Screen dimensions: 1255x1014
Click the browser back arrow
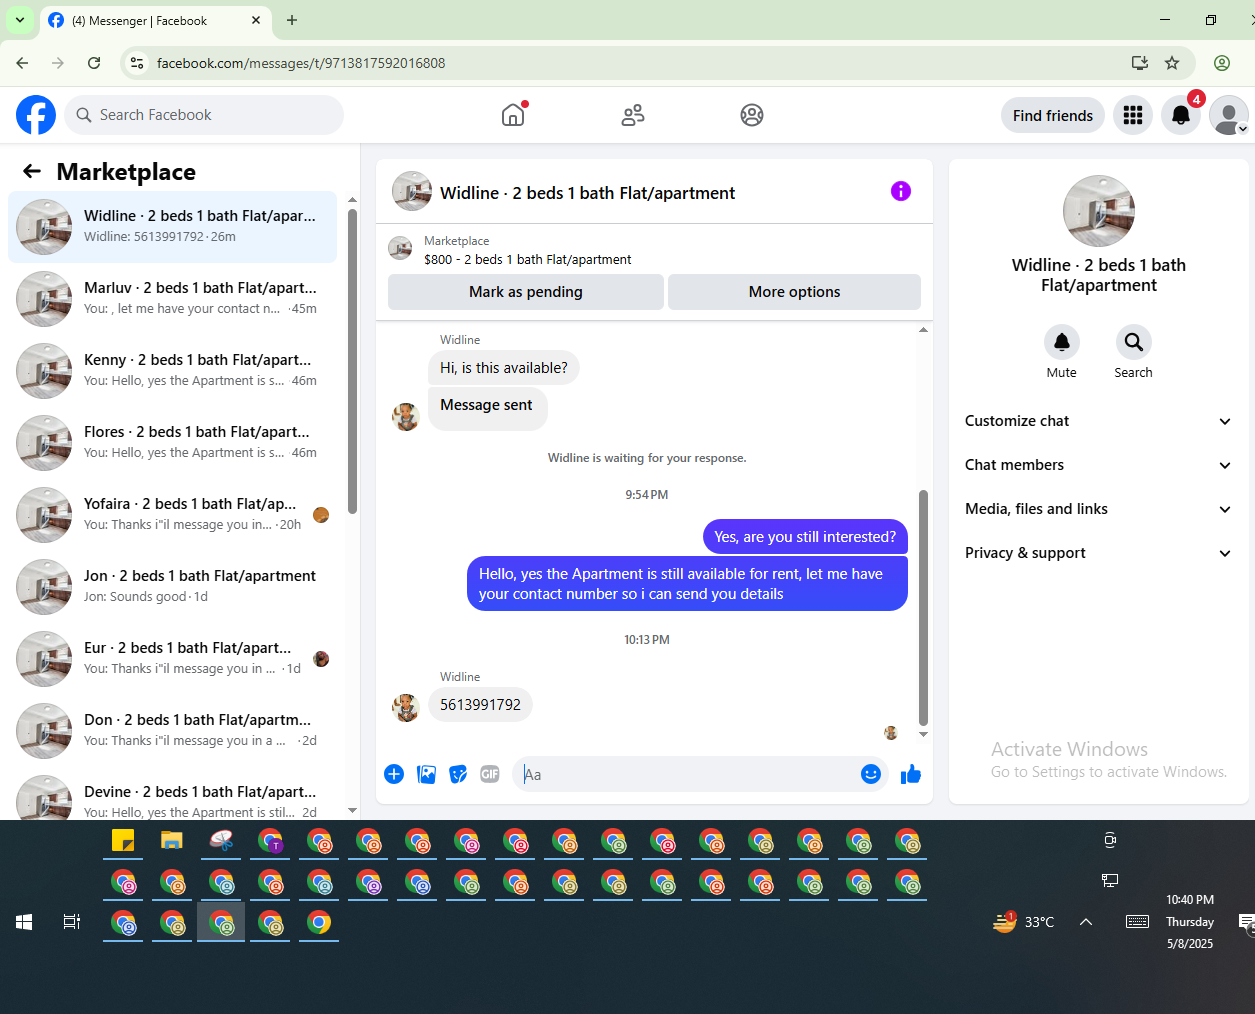(x=22, y=63)
